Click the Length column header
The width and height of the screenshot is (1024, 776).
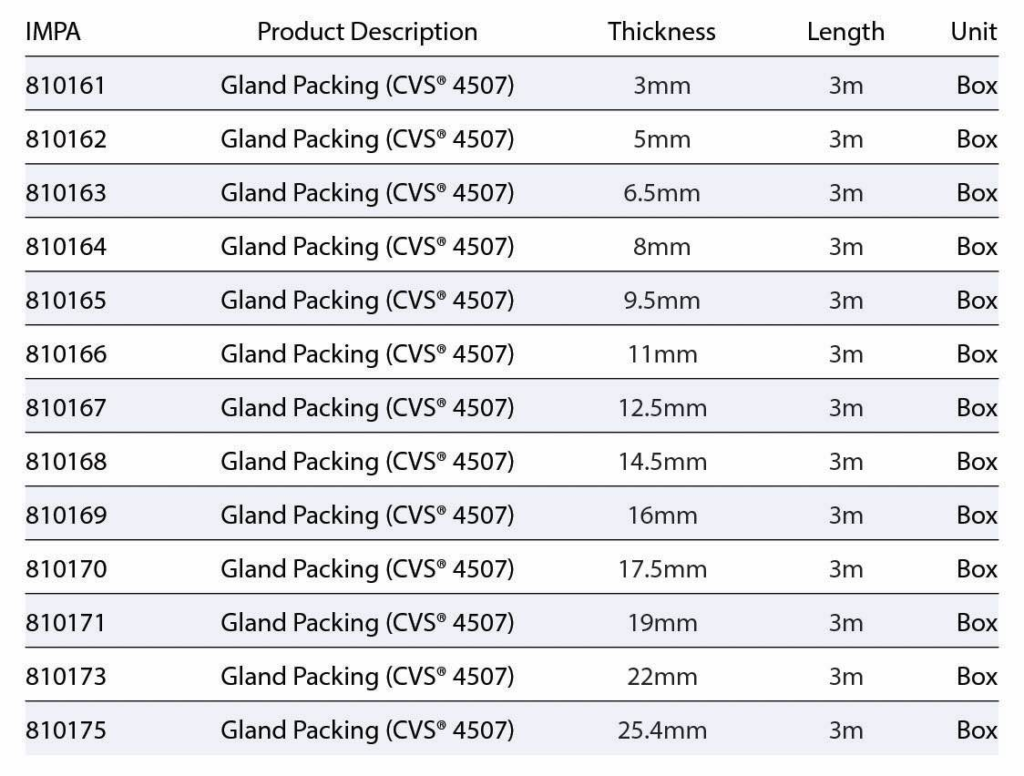click(x=845, y=32)
